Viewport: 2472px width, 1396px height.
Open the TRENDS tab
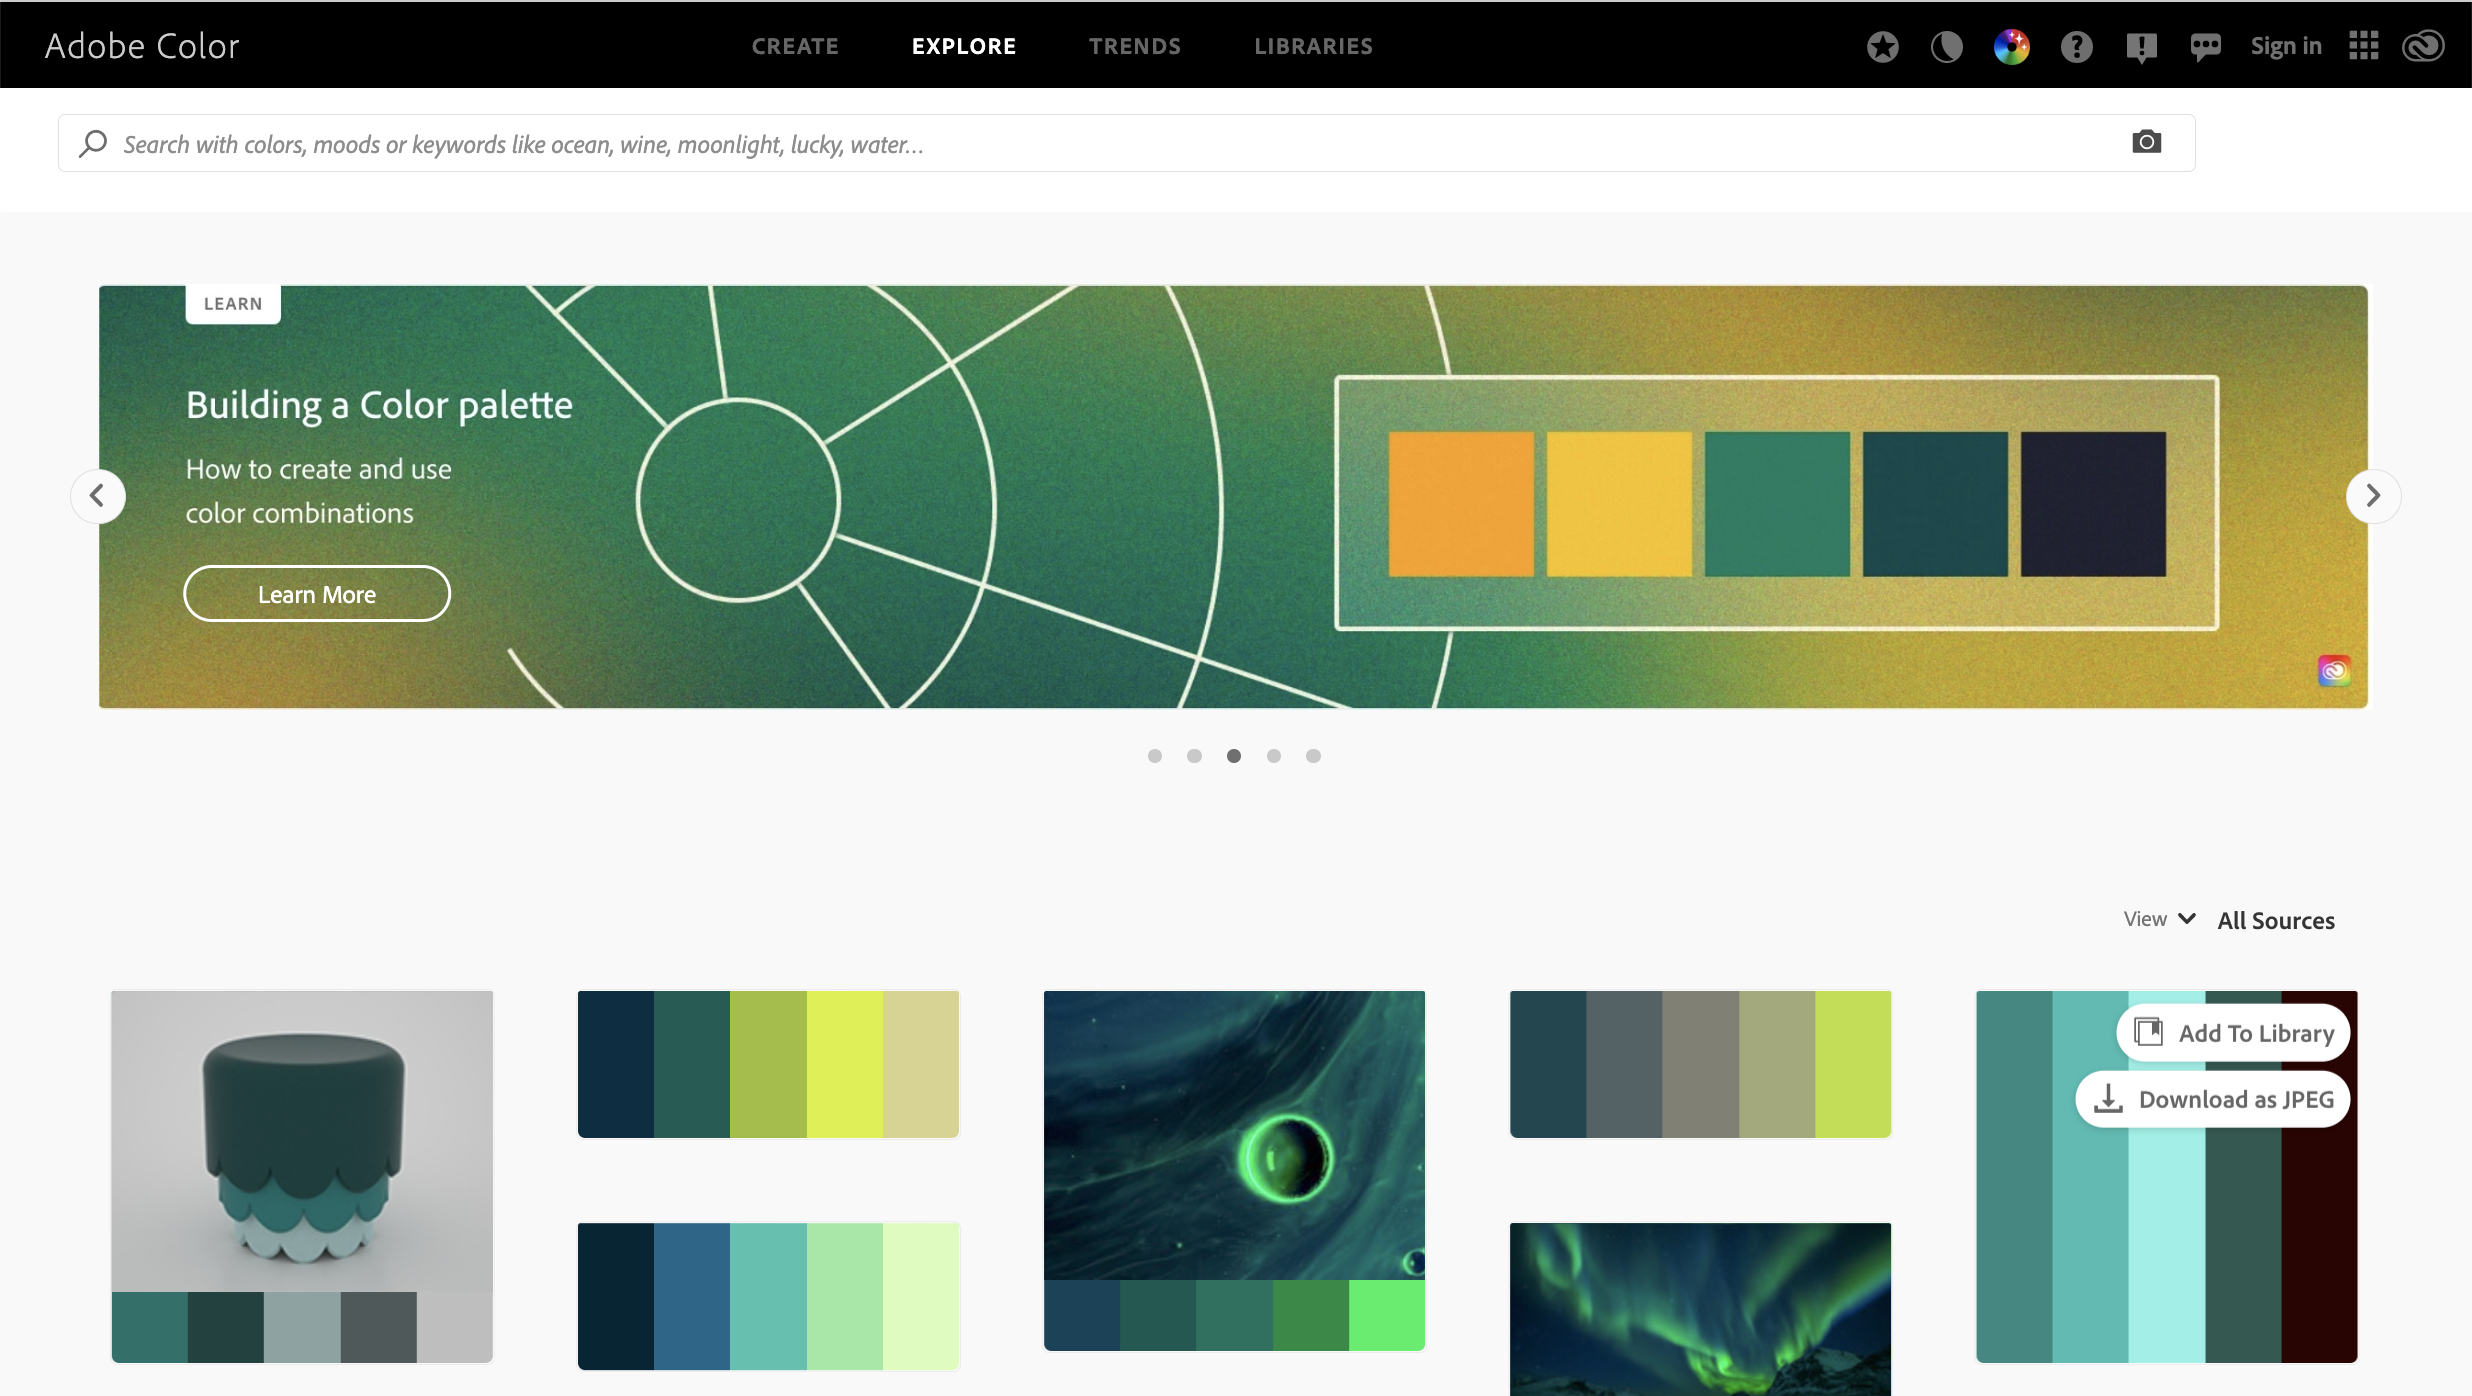pos(1135,46)
